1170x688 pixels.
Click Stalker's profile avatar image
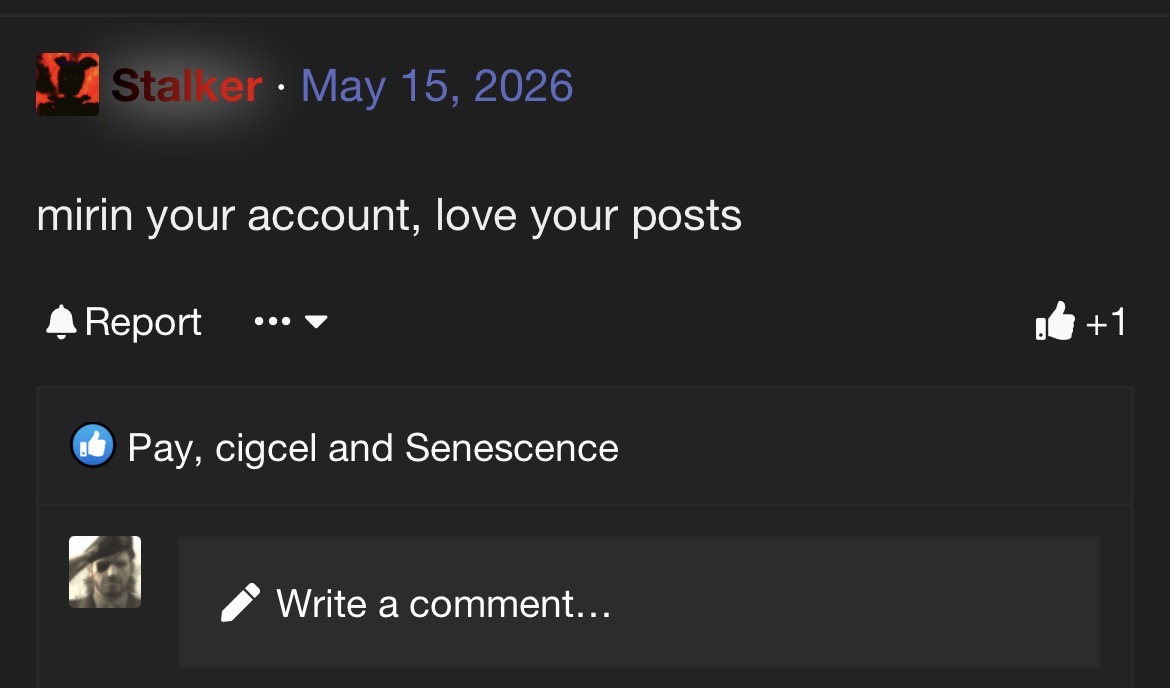pos(67,84)
